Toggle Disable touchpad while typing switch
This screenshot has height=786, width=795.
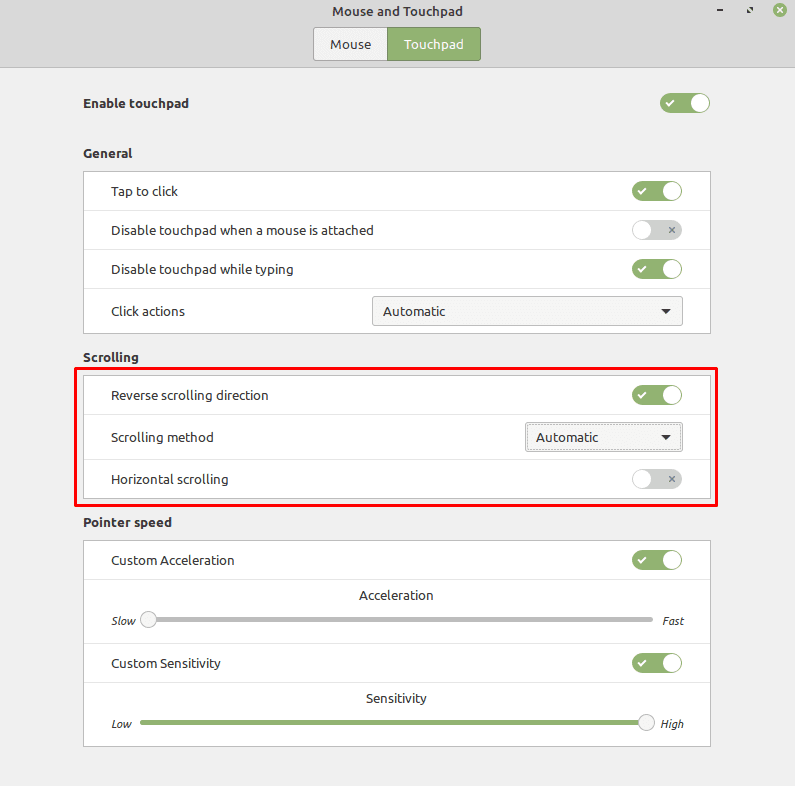pyautogui.click(x=657, y=269)
